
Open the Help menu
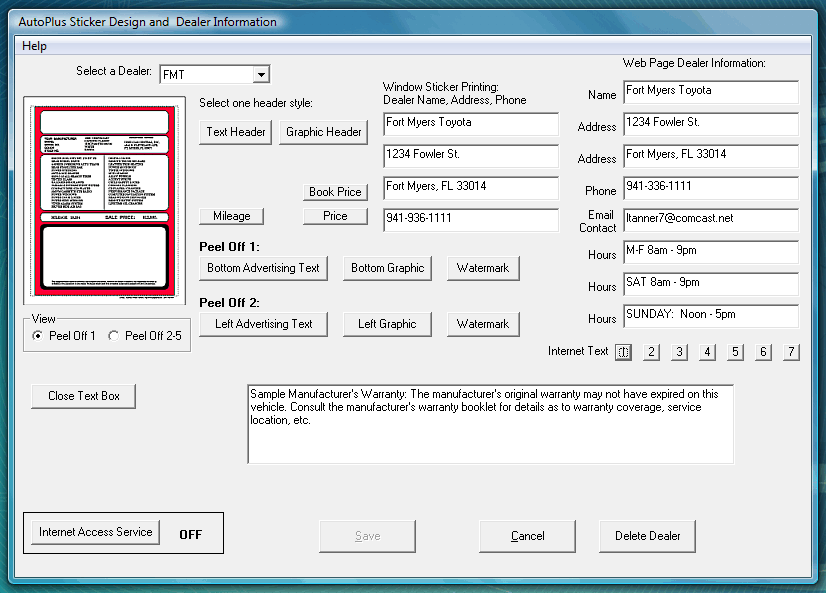coord(34,46)
